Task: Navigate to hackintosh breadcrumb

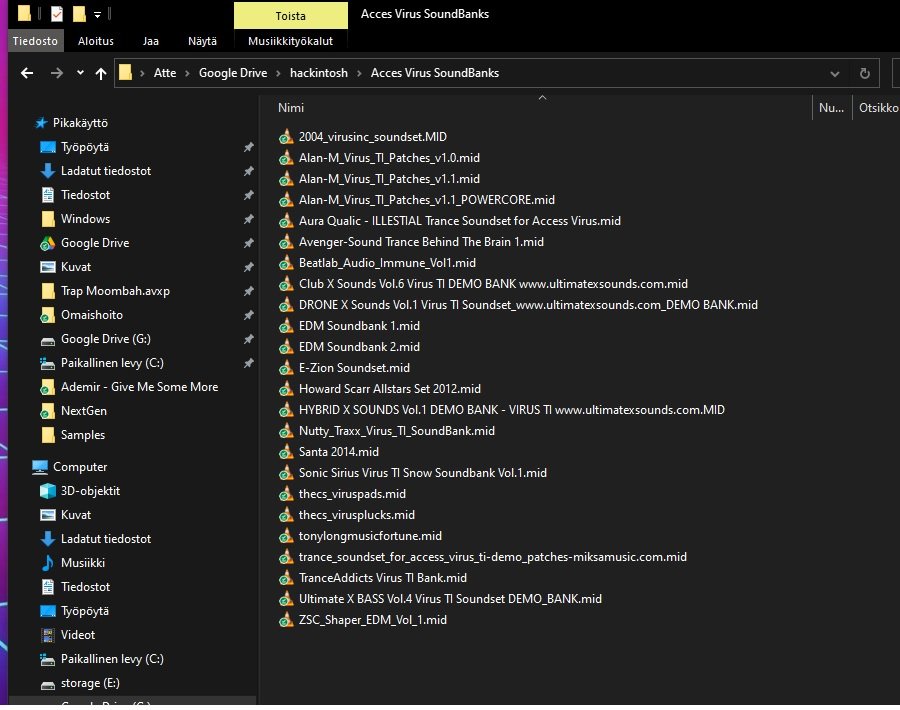Action: pos(319,73)
